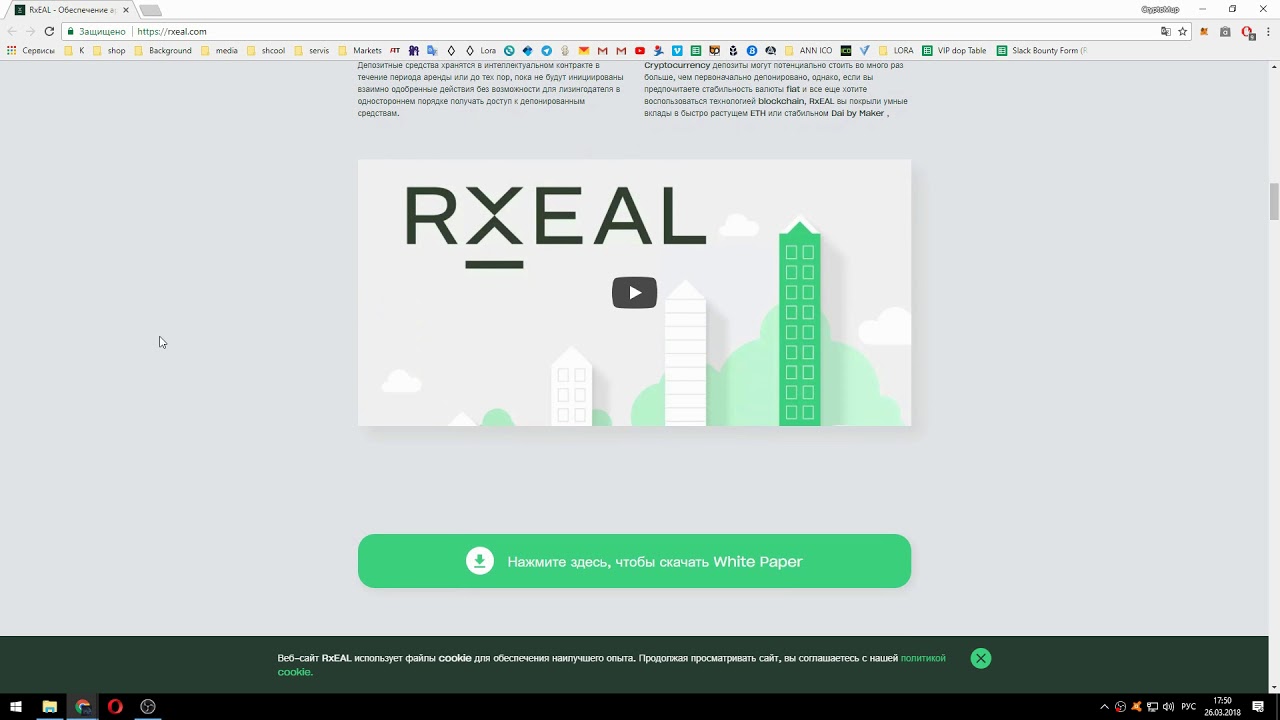Screen dimensions: 1280x720
Task: Click the Avast tray icon
Action: [x=1136, y=707]
